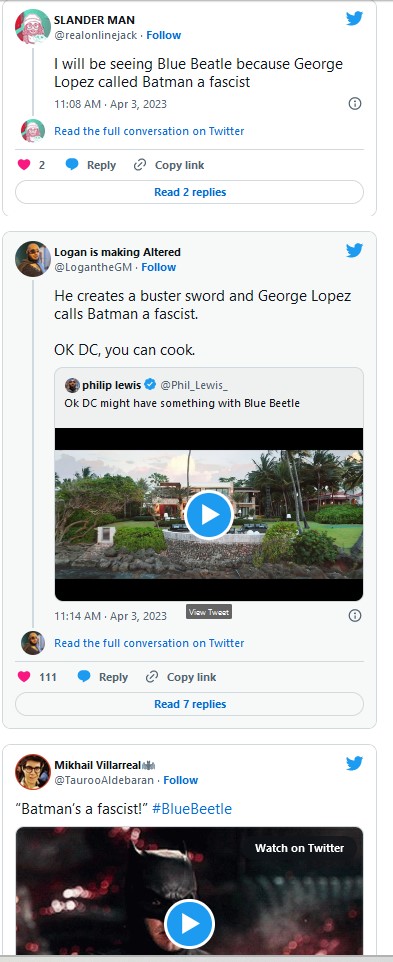Follow @realonlinejack
This screenshot has height=962, width=393.
(164, 36)
